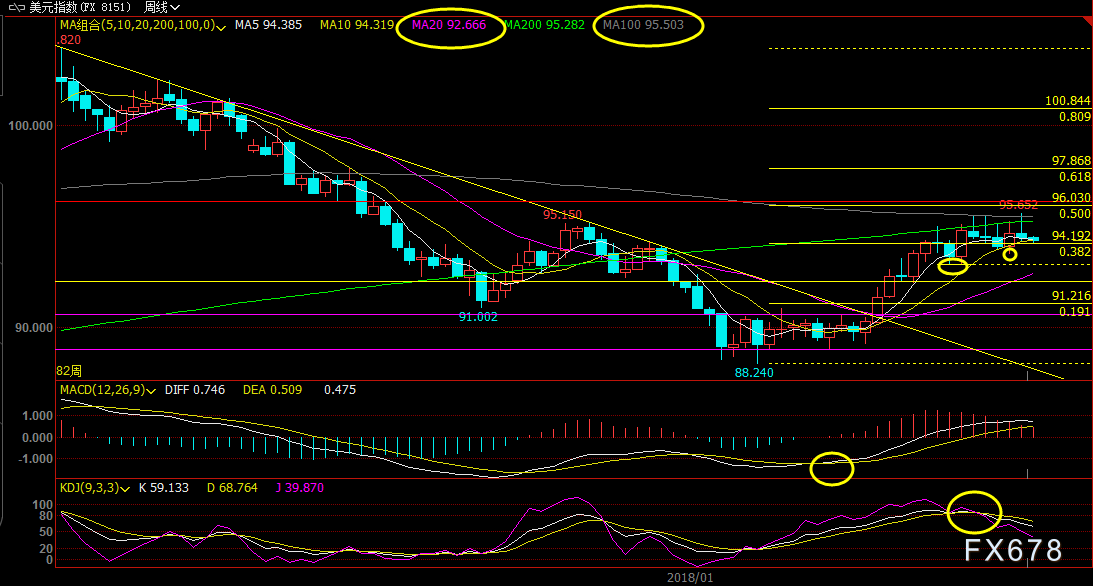The width and height of the screenshot is (1093, 586).
Task: Click the MACD -1.000 axis label
Action: point(36,459)
